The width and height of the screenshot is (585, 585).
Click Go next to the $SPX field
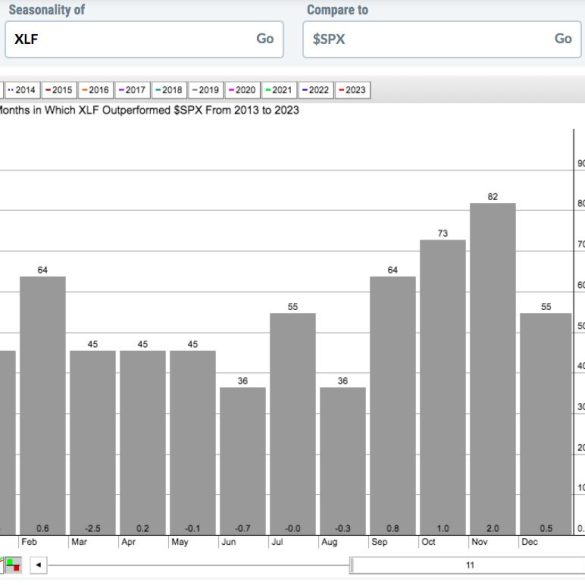pyautogui.click(x=563, y=39)
